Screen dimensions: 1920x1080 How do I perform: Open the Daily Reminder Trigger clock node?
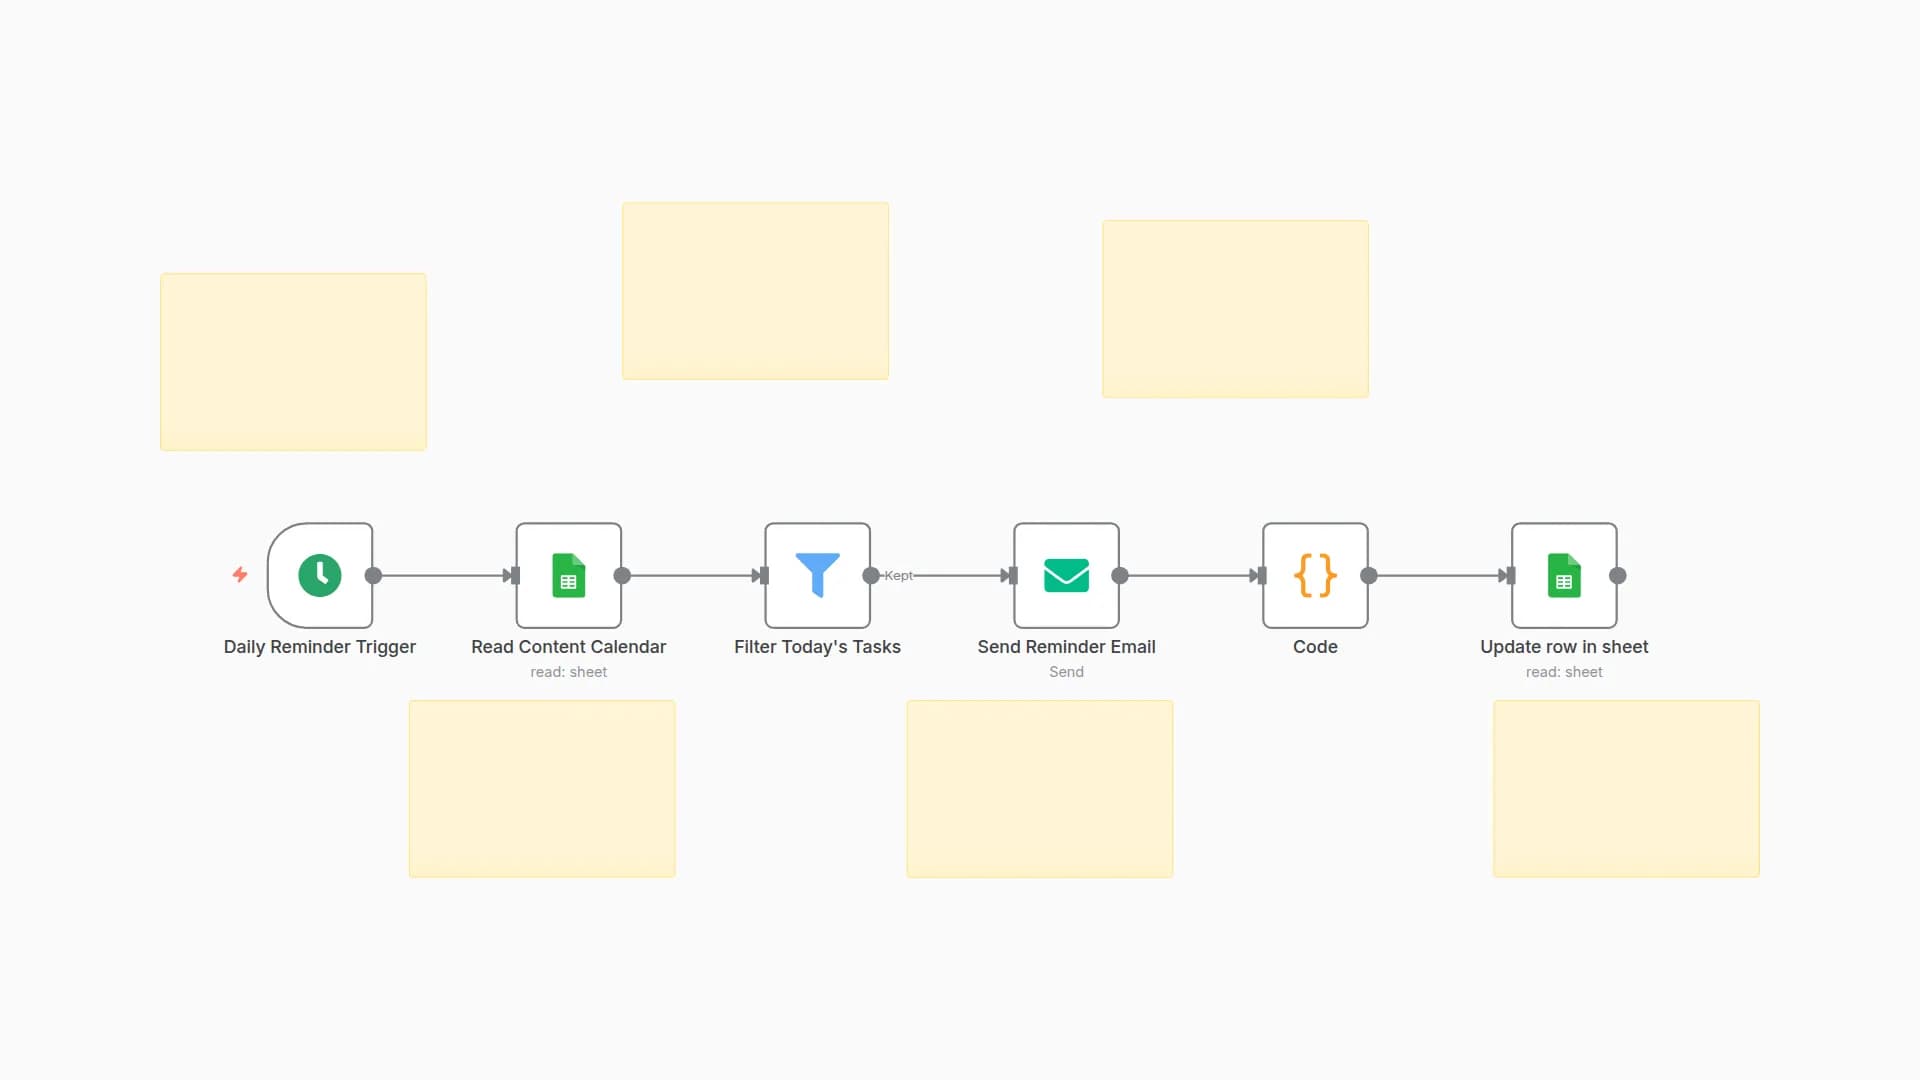[320, 575]
